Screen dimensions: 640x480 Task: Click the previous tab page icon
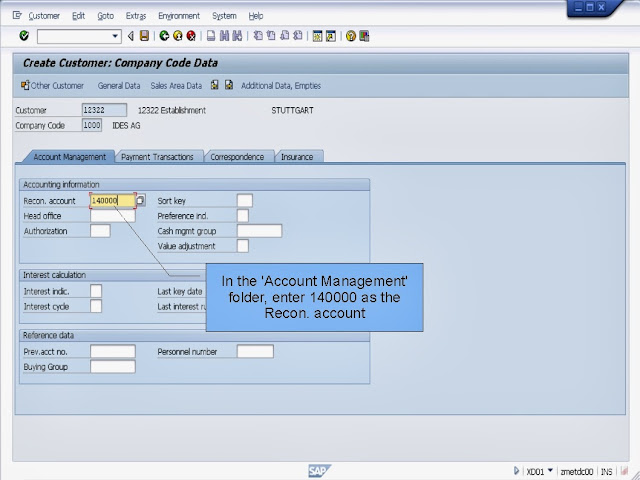[215, 85]
